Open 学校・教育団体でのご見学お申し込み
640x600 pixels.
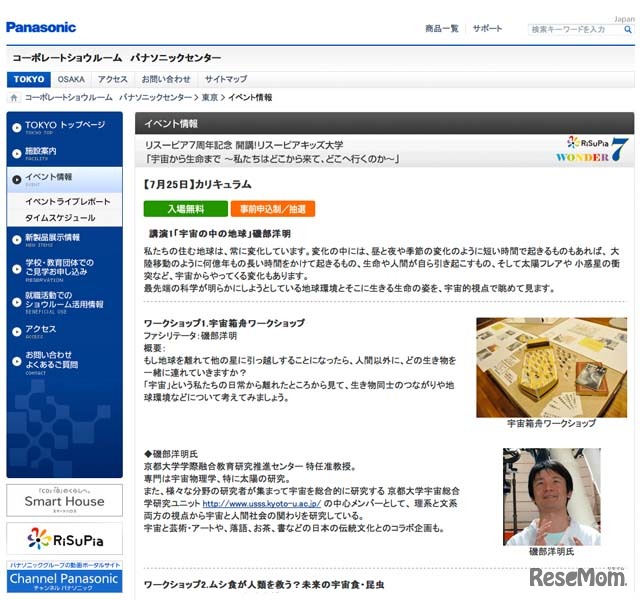click(59, 267)
